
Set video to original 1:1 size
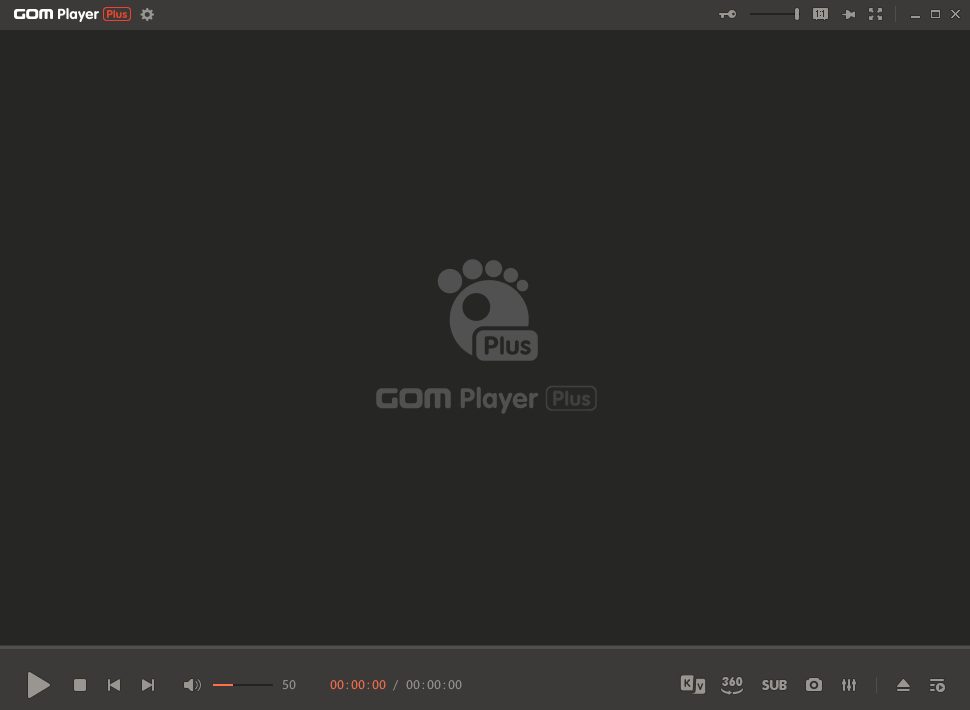pos(820,14)
